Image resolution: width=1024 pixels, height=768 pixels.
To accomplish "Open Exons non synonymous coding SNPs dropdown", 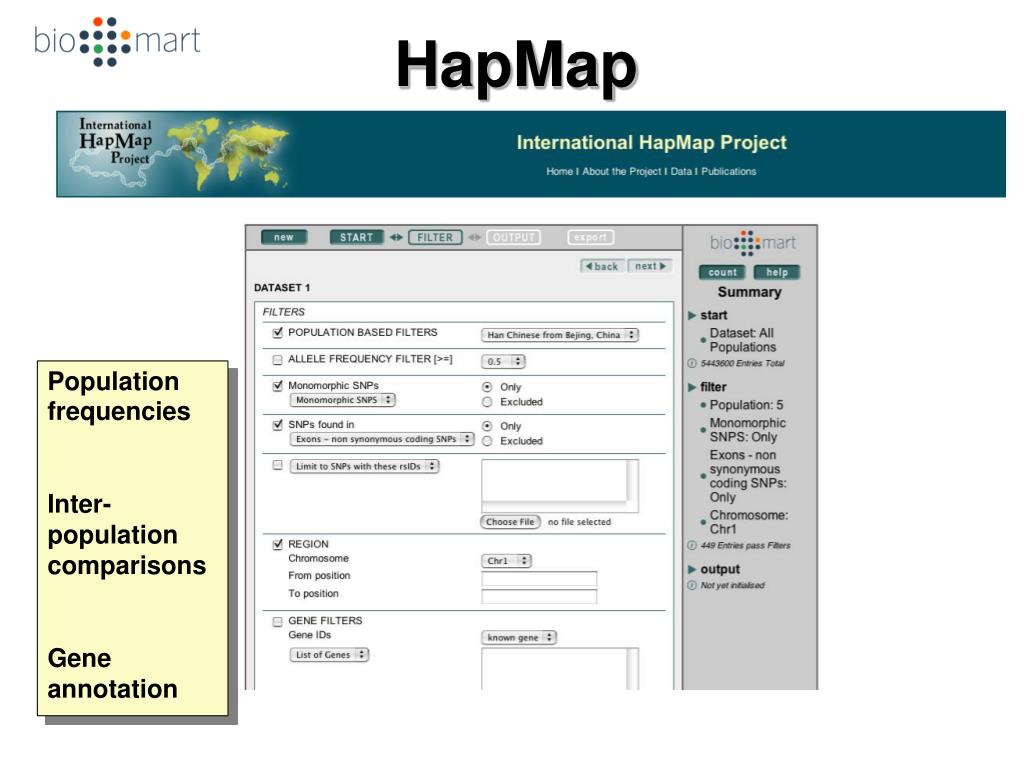I will 382,439.
